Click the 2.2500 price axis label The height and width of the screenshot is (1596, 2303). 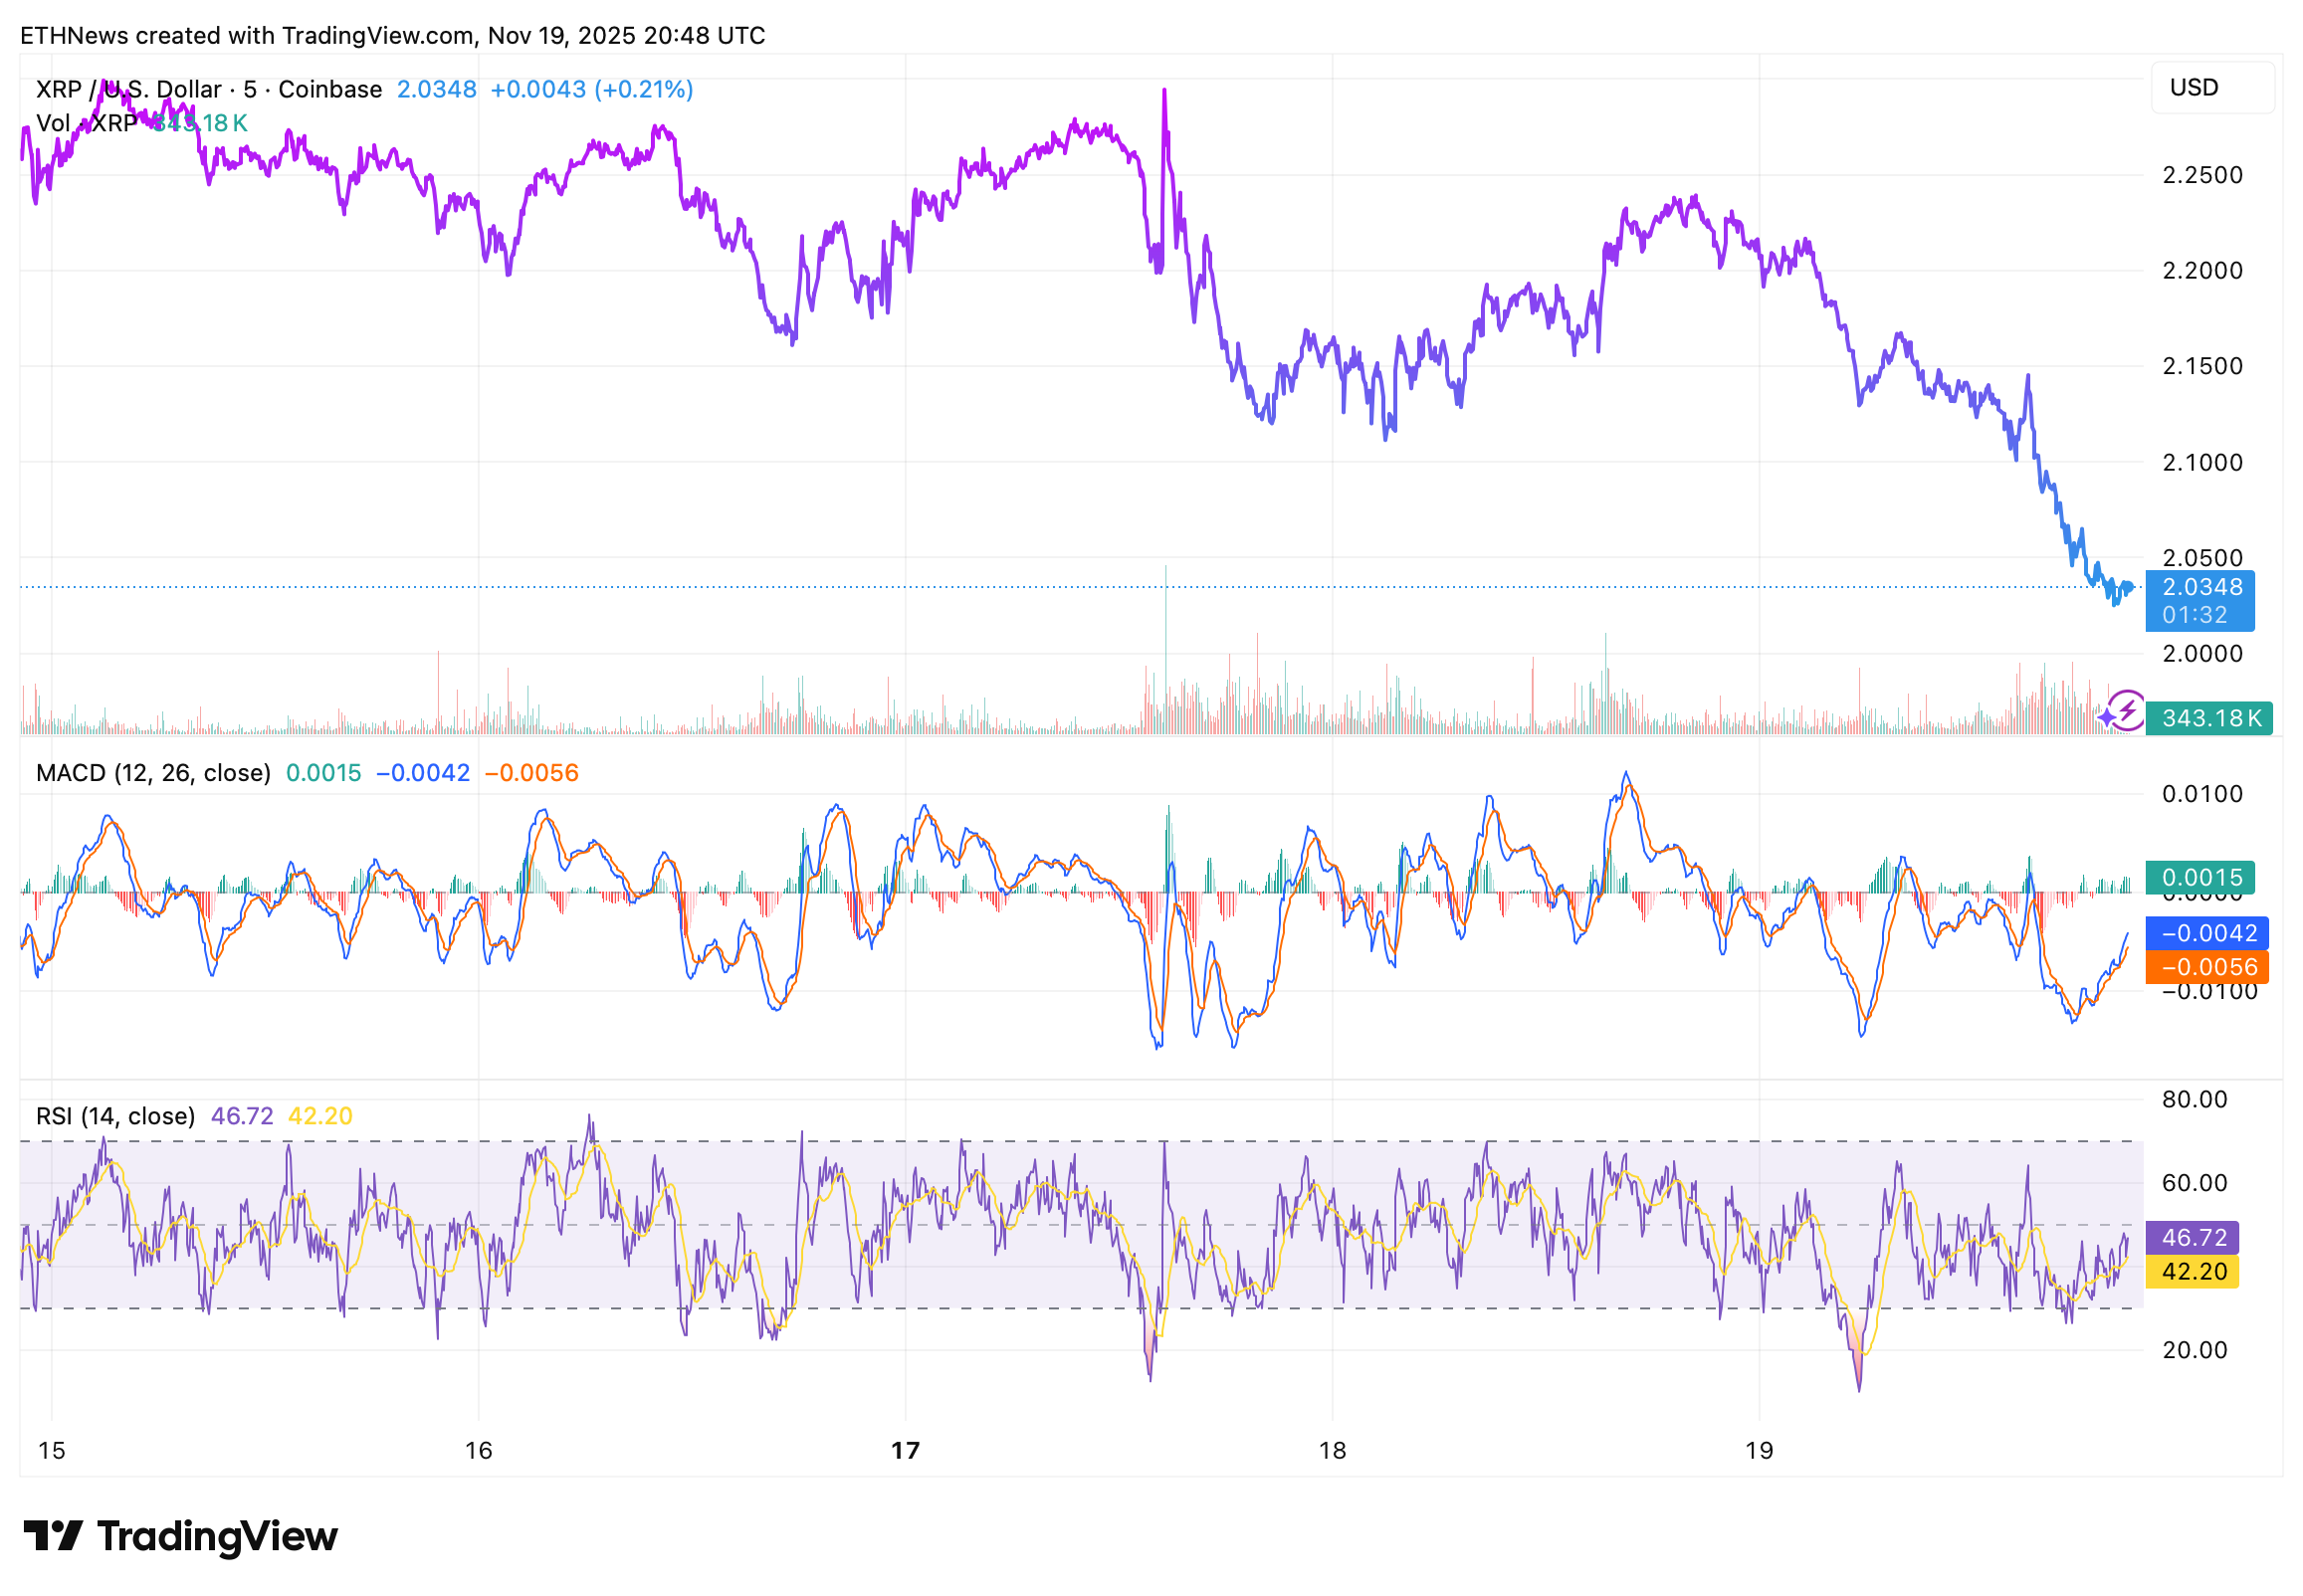pyautogui.click(x=2201, y=175)
